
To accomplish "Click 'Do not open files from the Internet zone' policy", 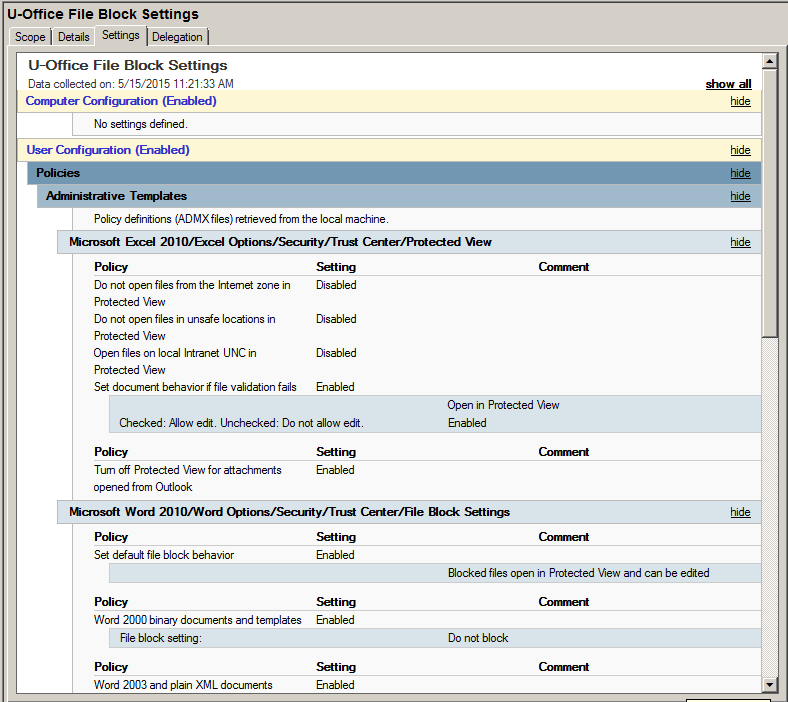I will [192, 293].
